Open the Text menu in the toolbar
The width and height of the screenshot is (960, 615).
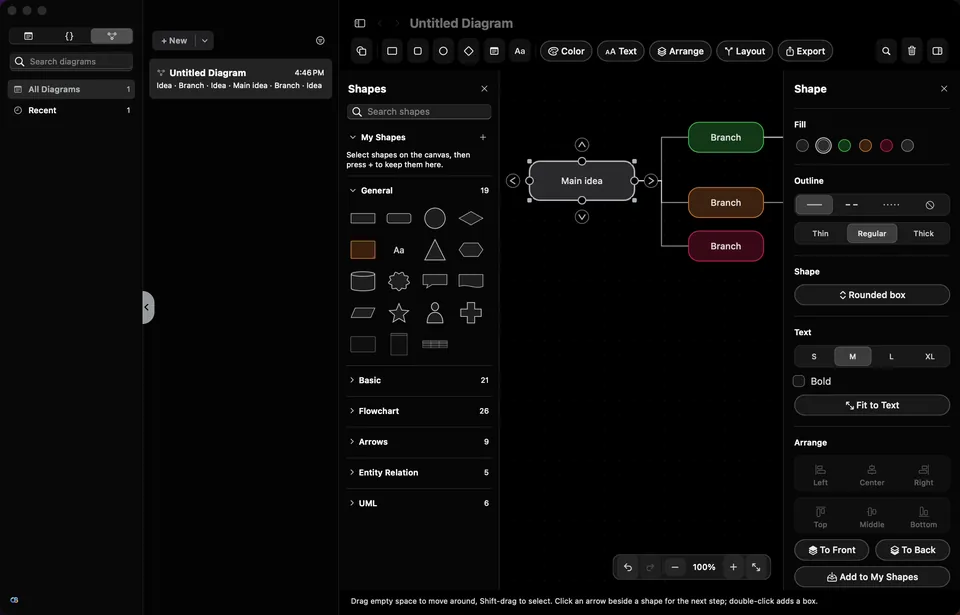620,51
